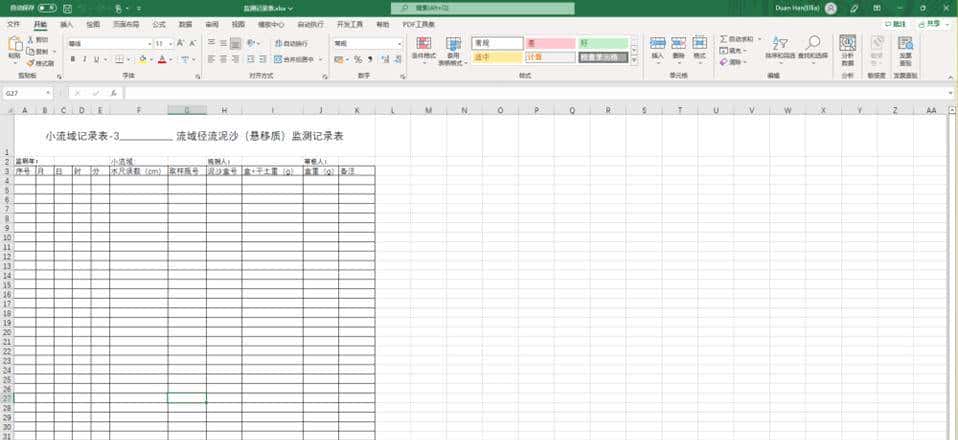Align text left in alignment group
The height and width of the screenshot is (440, 958).
(211, 59)
